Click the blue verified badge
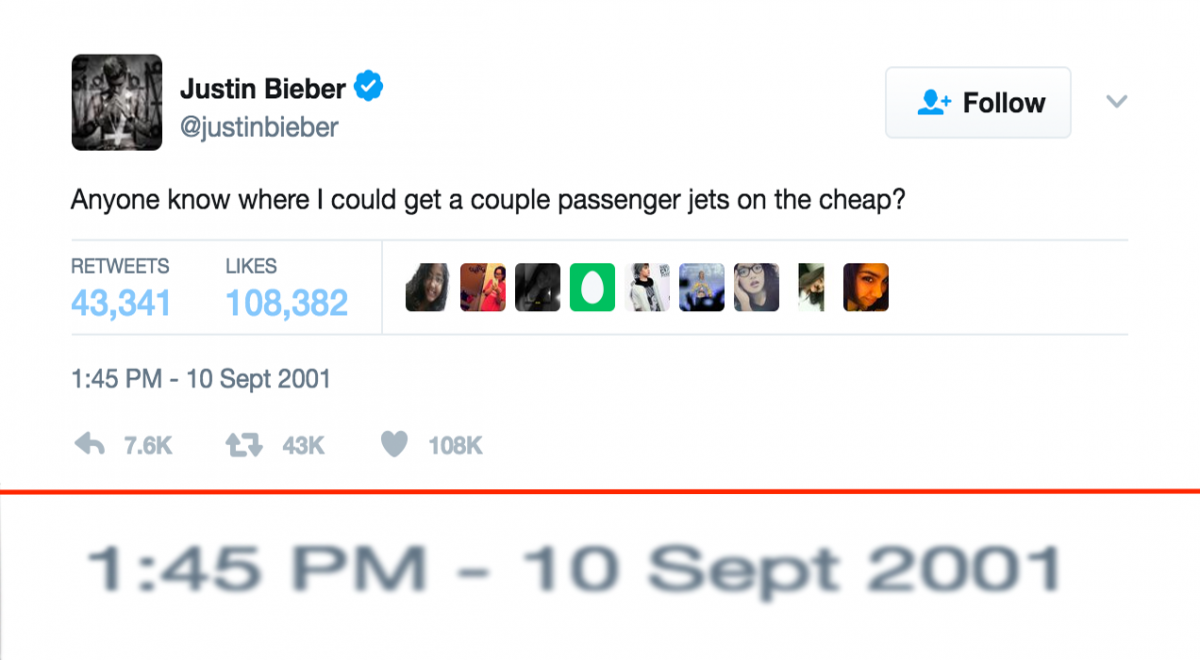 tap(370, 88)
